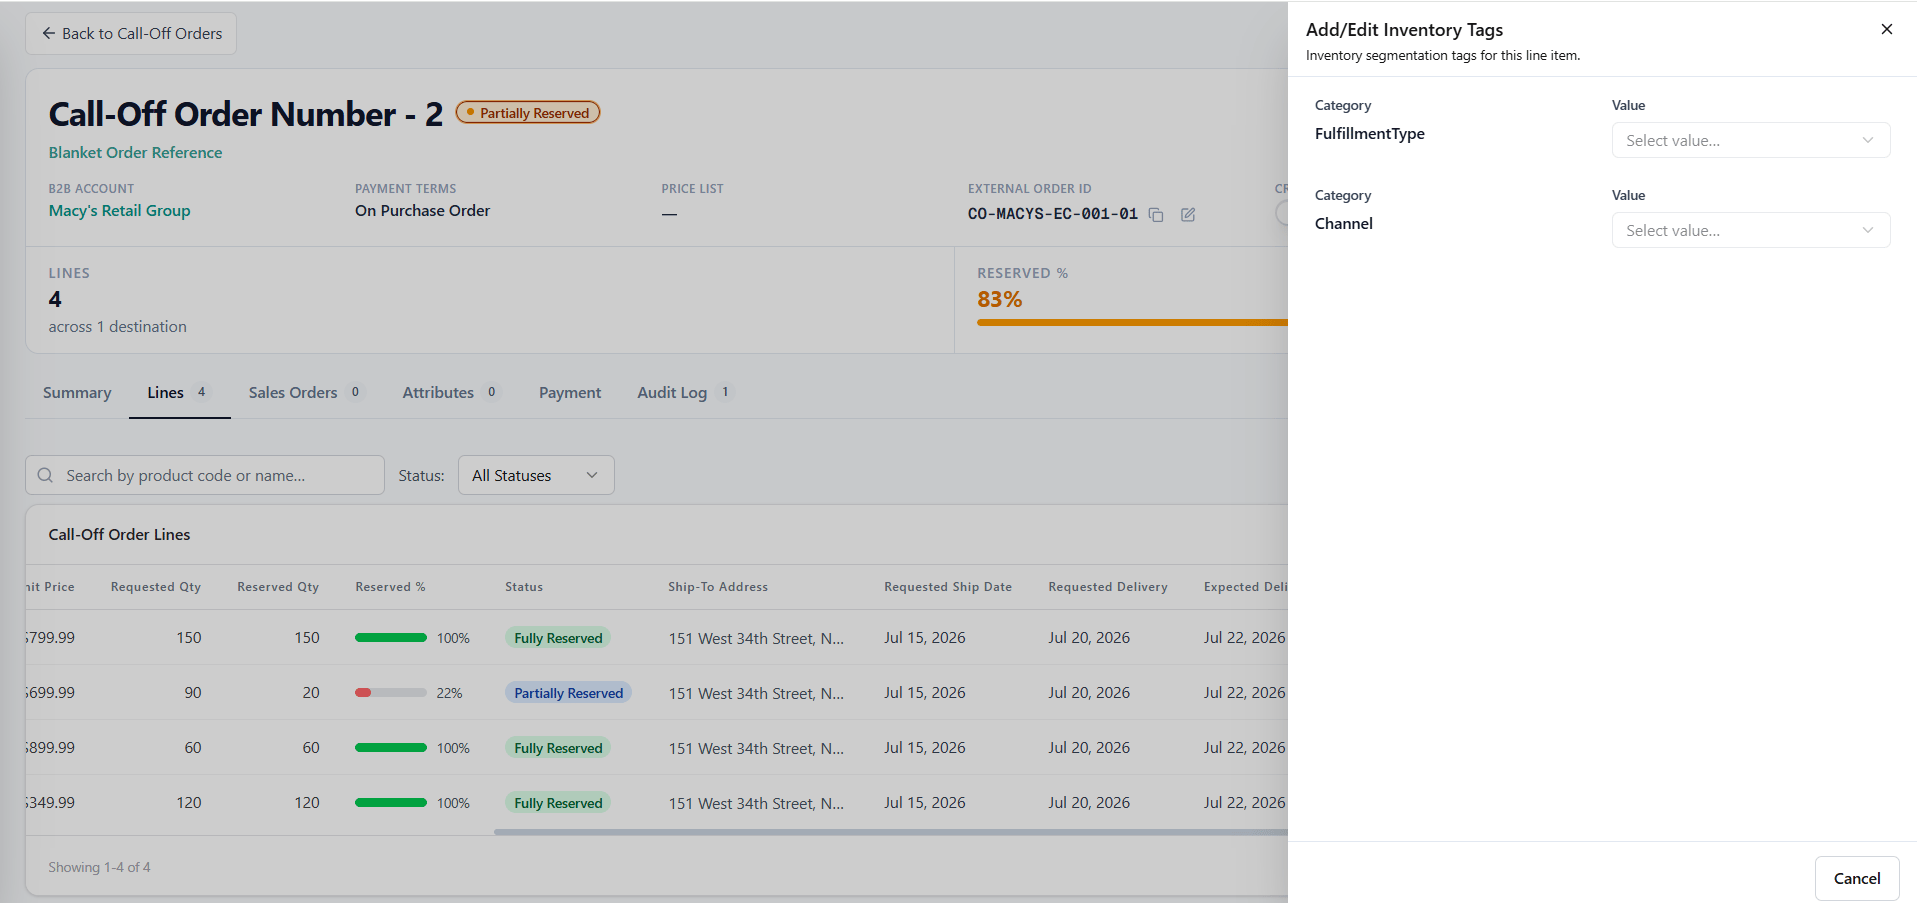Cancel the inventory tags dialog
The height and width of the screenshot is (903, 1917).
1856,878
